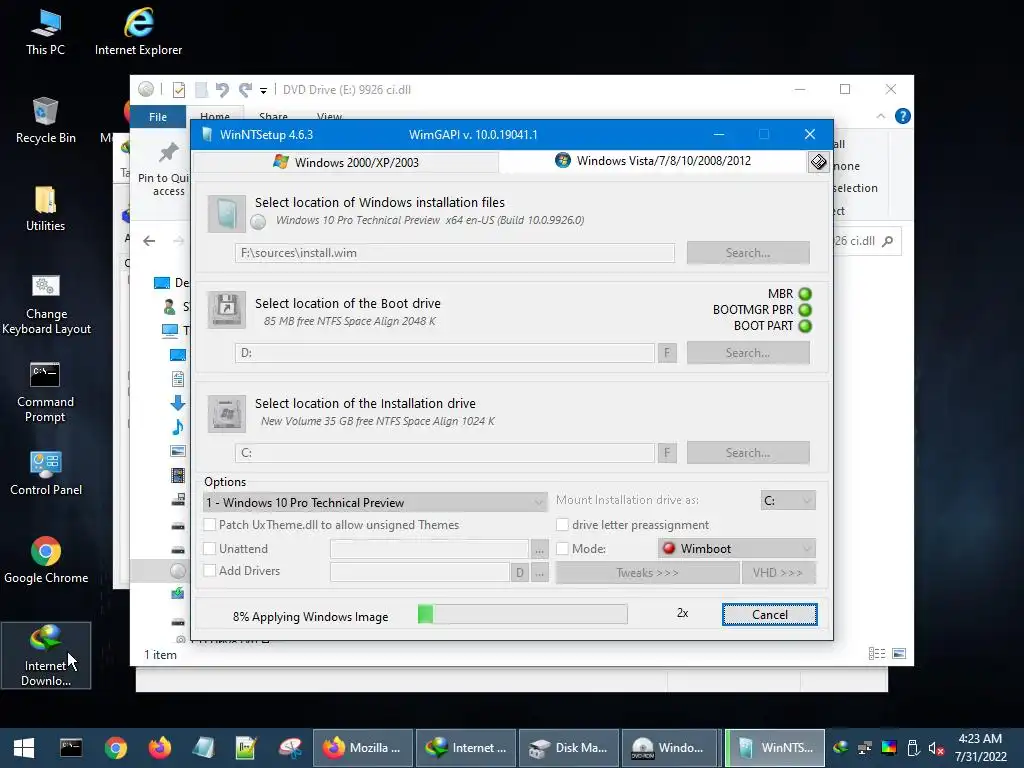Click the Explorer redo toolbar icon
The height and width of the screenshot is (768, 1024).
tap(246, 89)
